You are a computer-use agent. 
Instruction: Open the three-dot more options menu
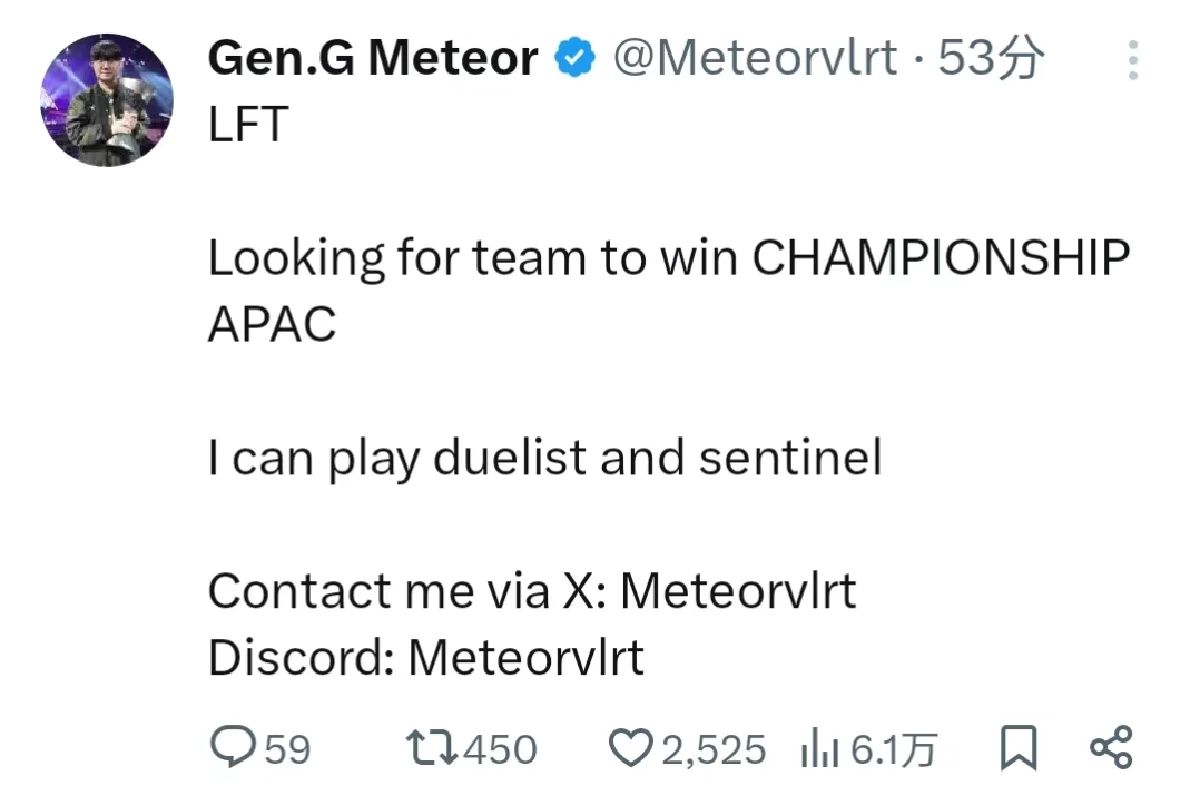click(x=1132, y=60)
